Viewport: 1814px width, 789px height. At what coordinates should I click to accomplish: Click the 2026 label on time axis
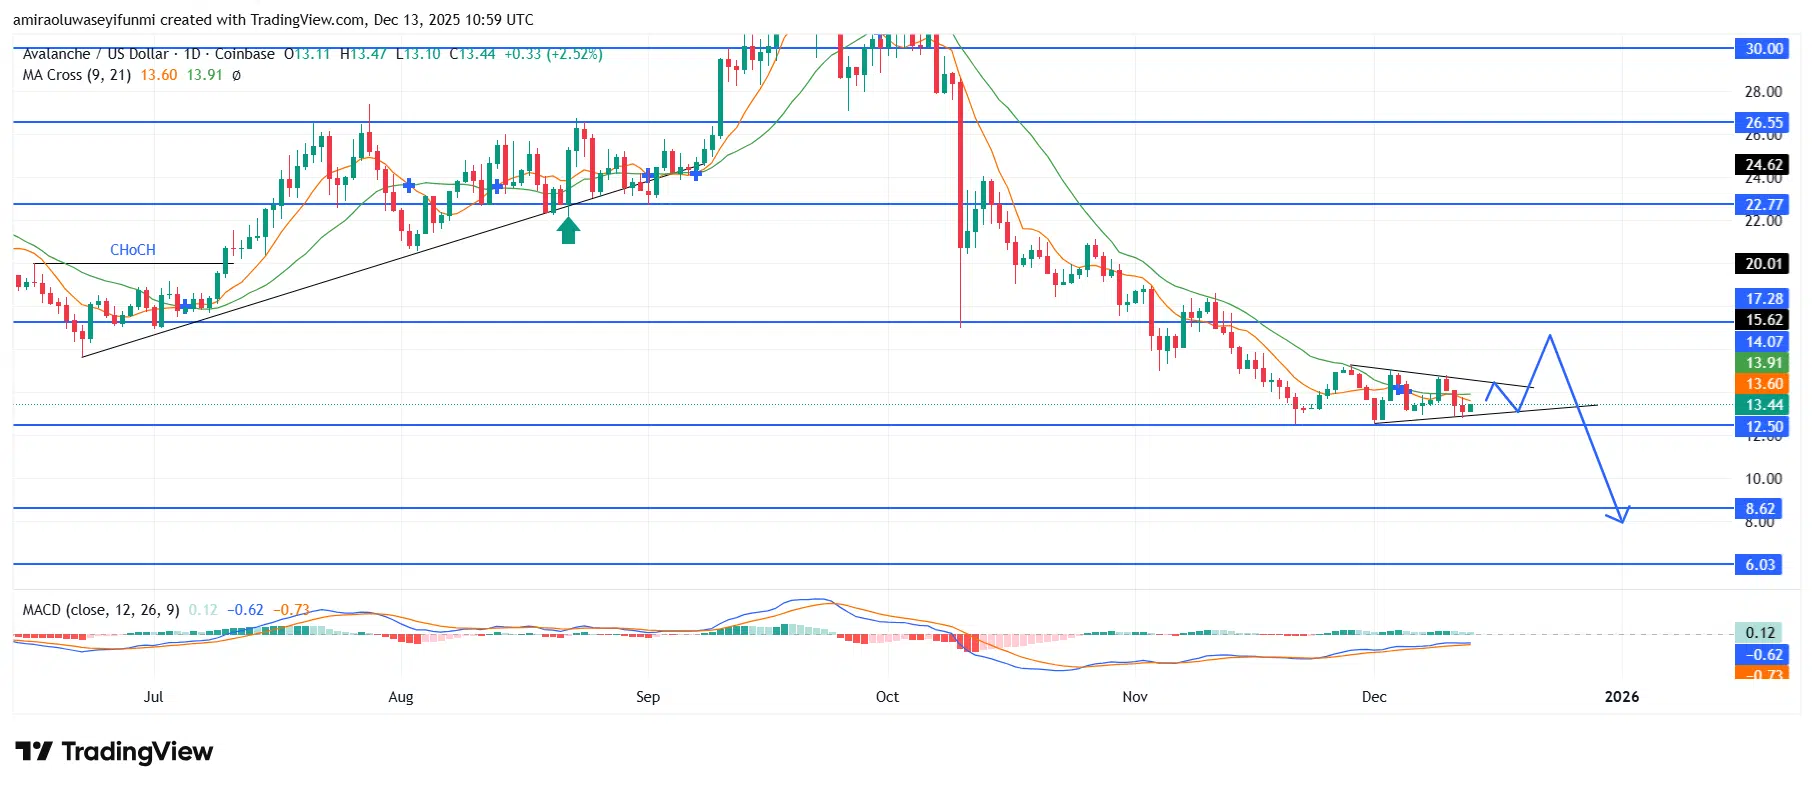point(1621,697)
